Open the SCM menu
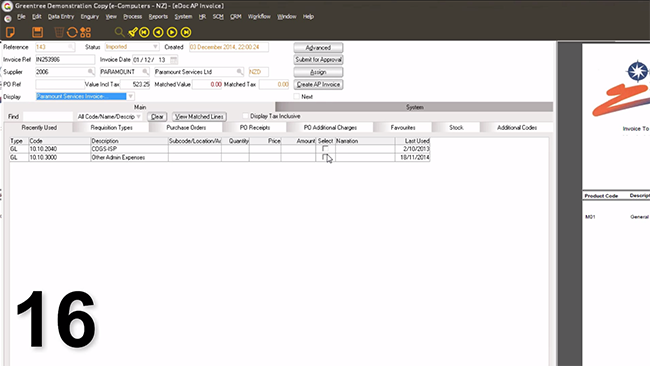 (x=218, y=17)
